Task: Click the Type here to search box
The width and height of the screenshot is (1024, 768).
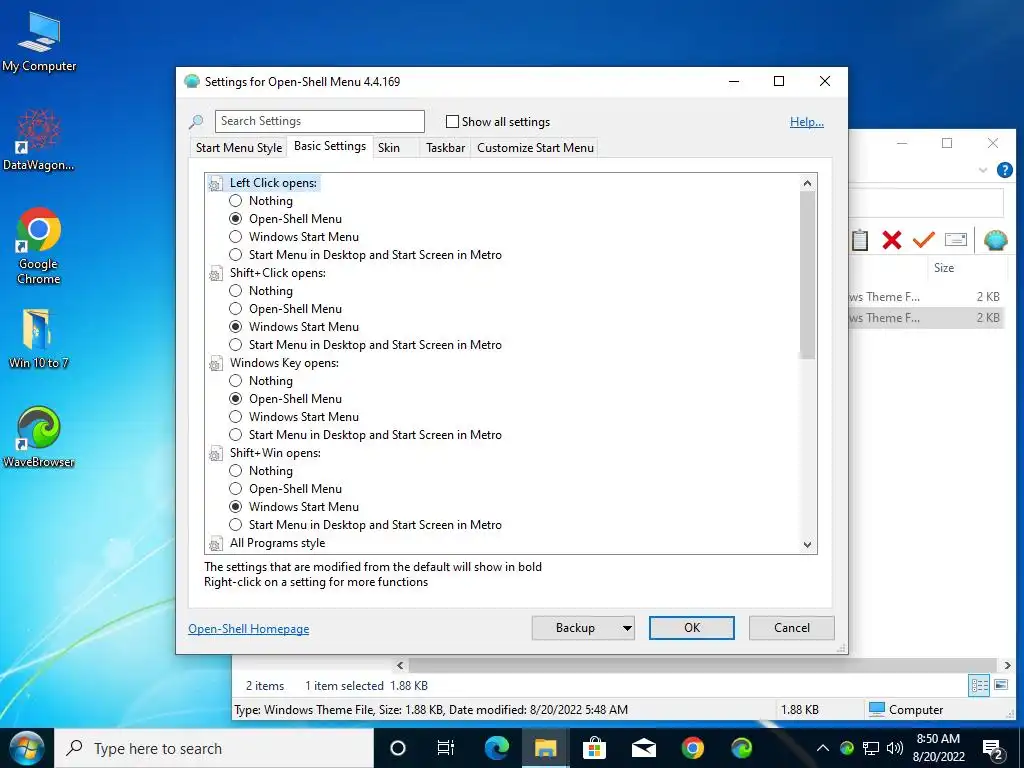Action: click(214, 748)
